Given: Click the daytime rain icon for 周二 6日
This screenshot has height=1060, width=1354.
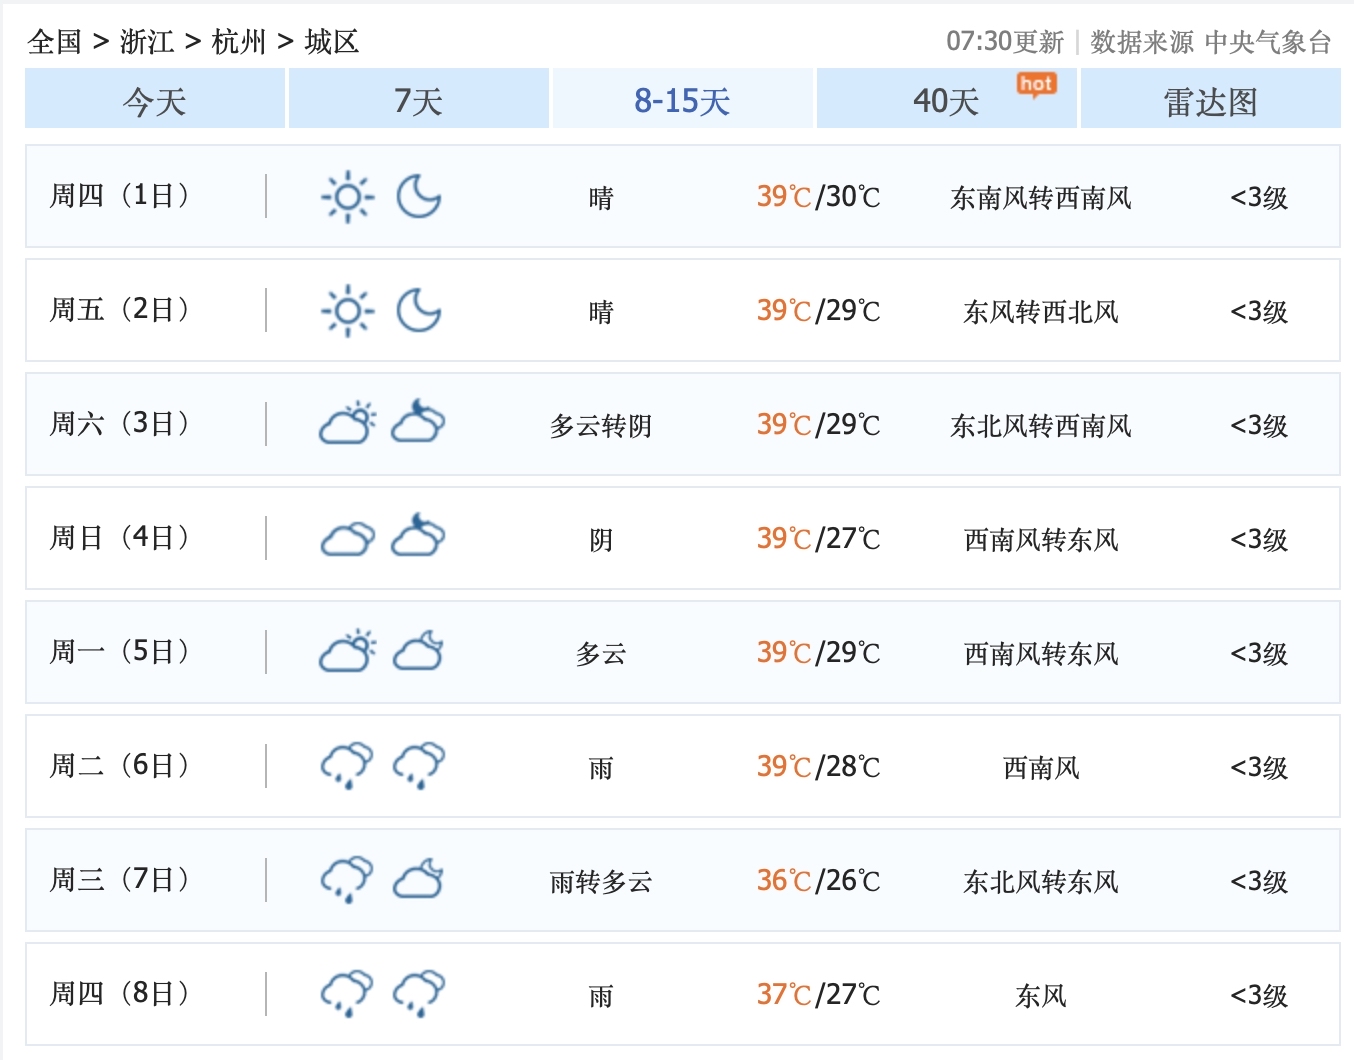Looking at the screenshot, I should [347, 766].
